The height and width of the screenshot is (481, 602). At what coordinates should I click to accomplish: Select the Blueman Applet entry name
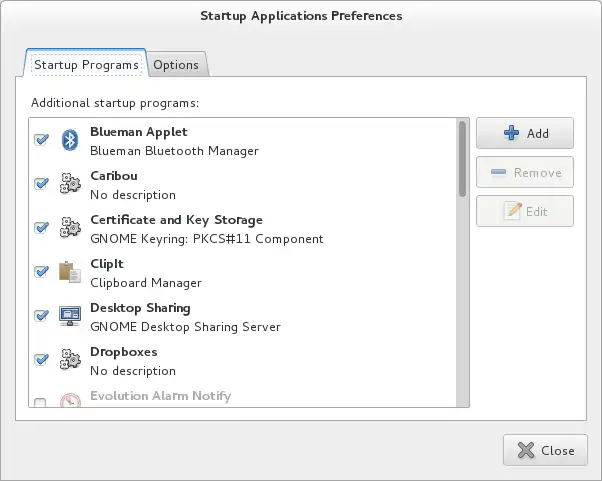[x=139, y=132]
